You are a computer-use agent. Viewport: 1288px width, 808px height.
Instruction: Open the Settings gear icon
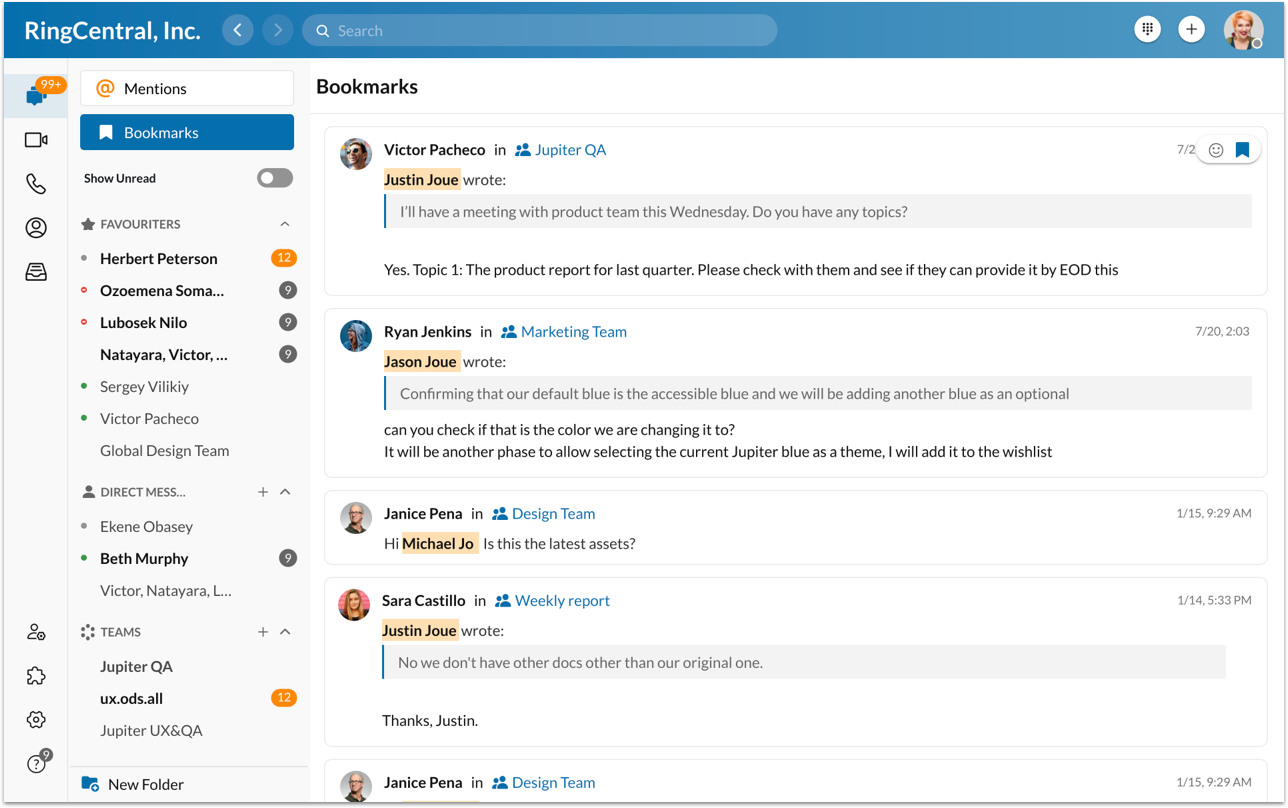click(x=36, y=720)
